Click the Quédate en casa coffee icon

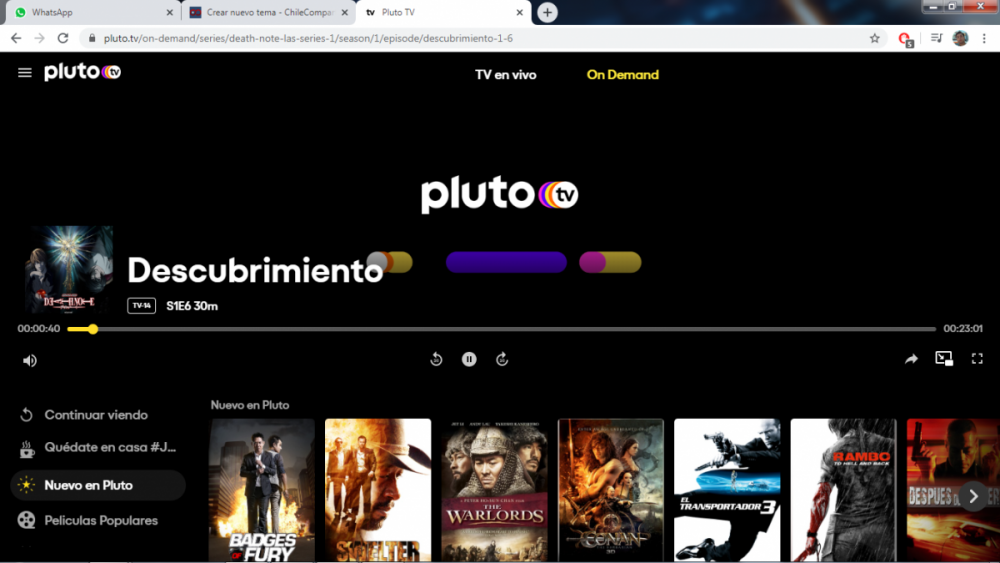coord(26,449)
